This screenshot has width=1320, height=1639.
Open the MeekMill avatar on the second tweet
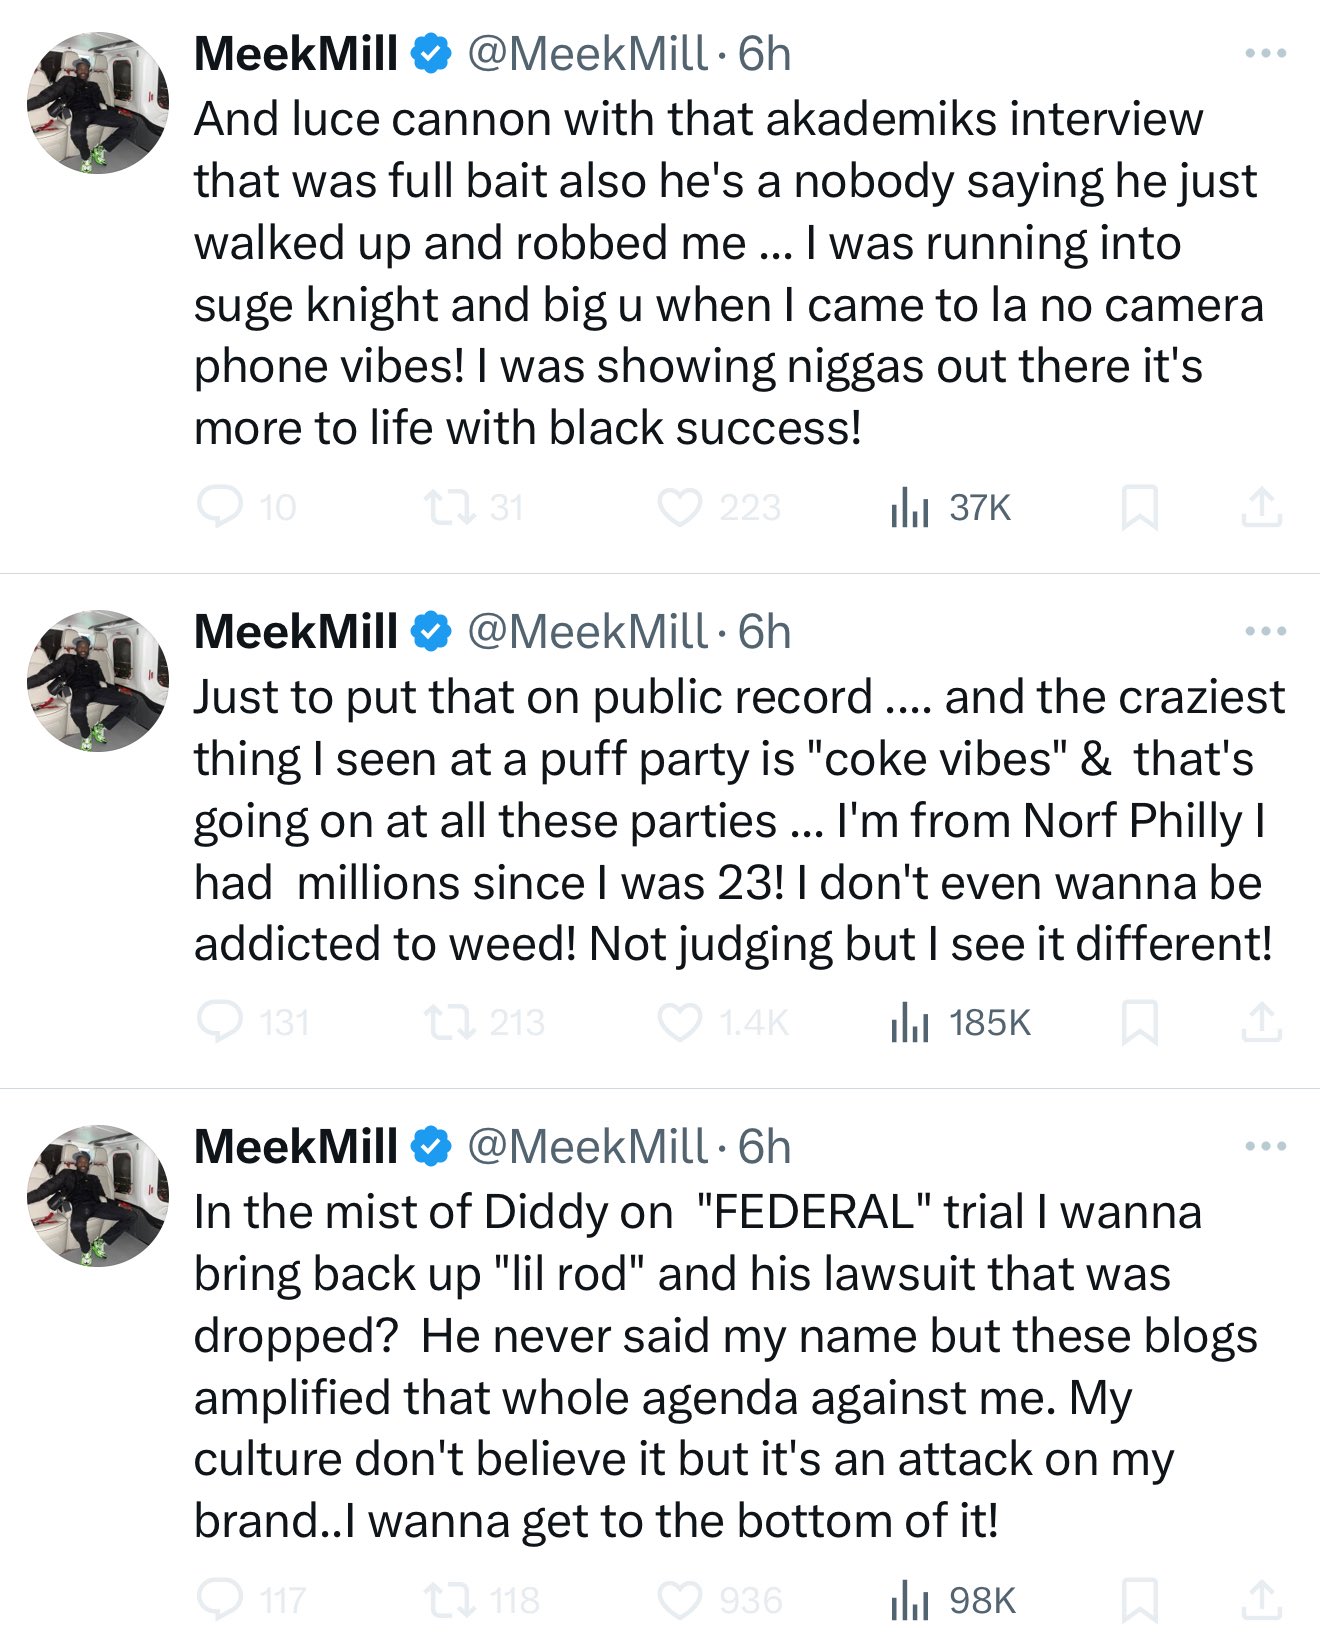97,681
